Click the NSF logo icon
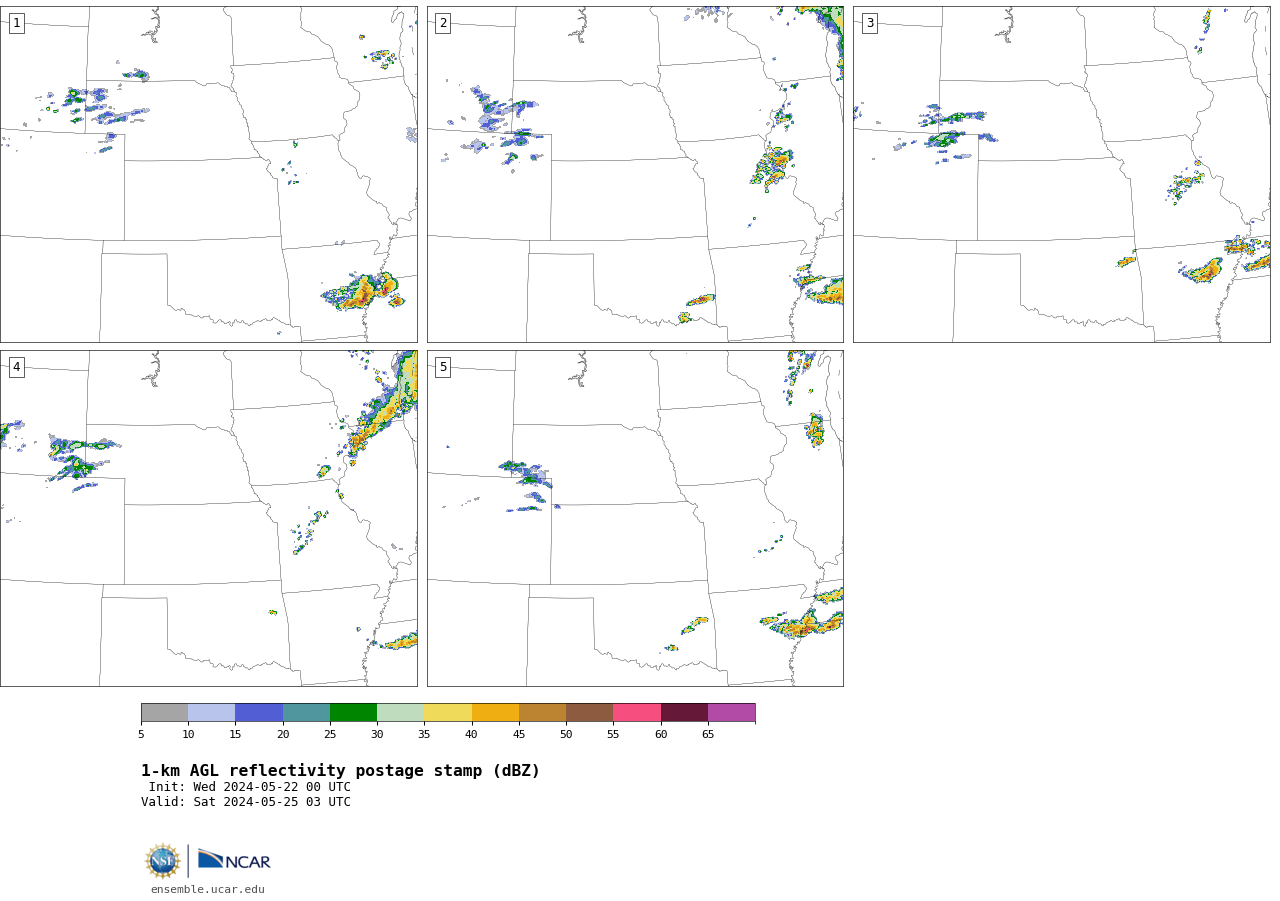Screen dimensions: 1280x901 pos(163,861)
